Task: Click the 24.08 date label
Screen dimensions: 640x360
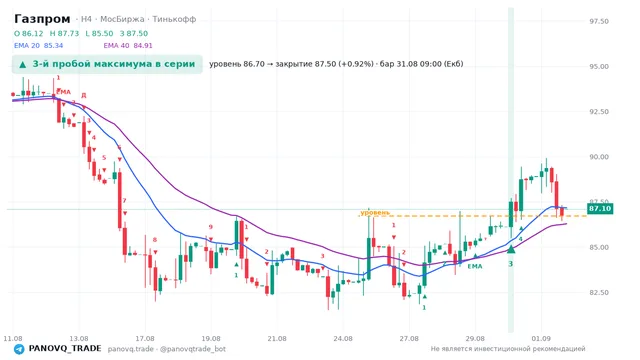Action: pos(343,338)
